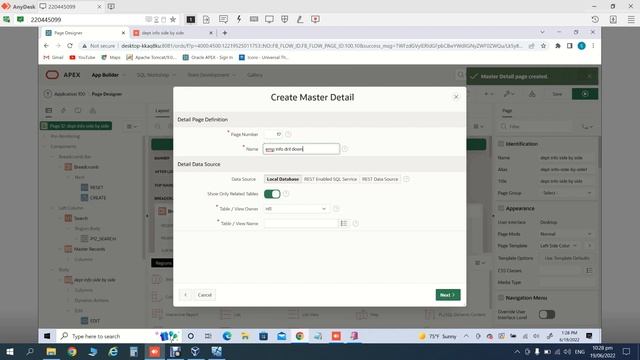This screenshot has width=640, height=360.
Task: Open the YouTube bookmark
Action: [82, 58]
